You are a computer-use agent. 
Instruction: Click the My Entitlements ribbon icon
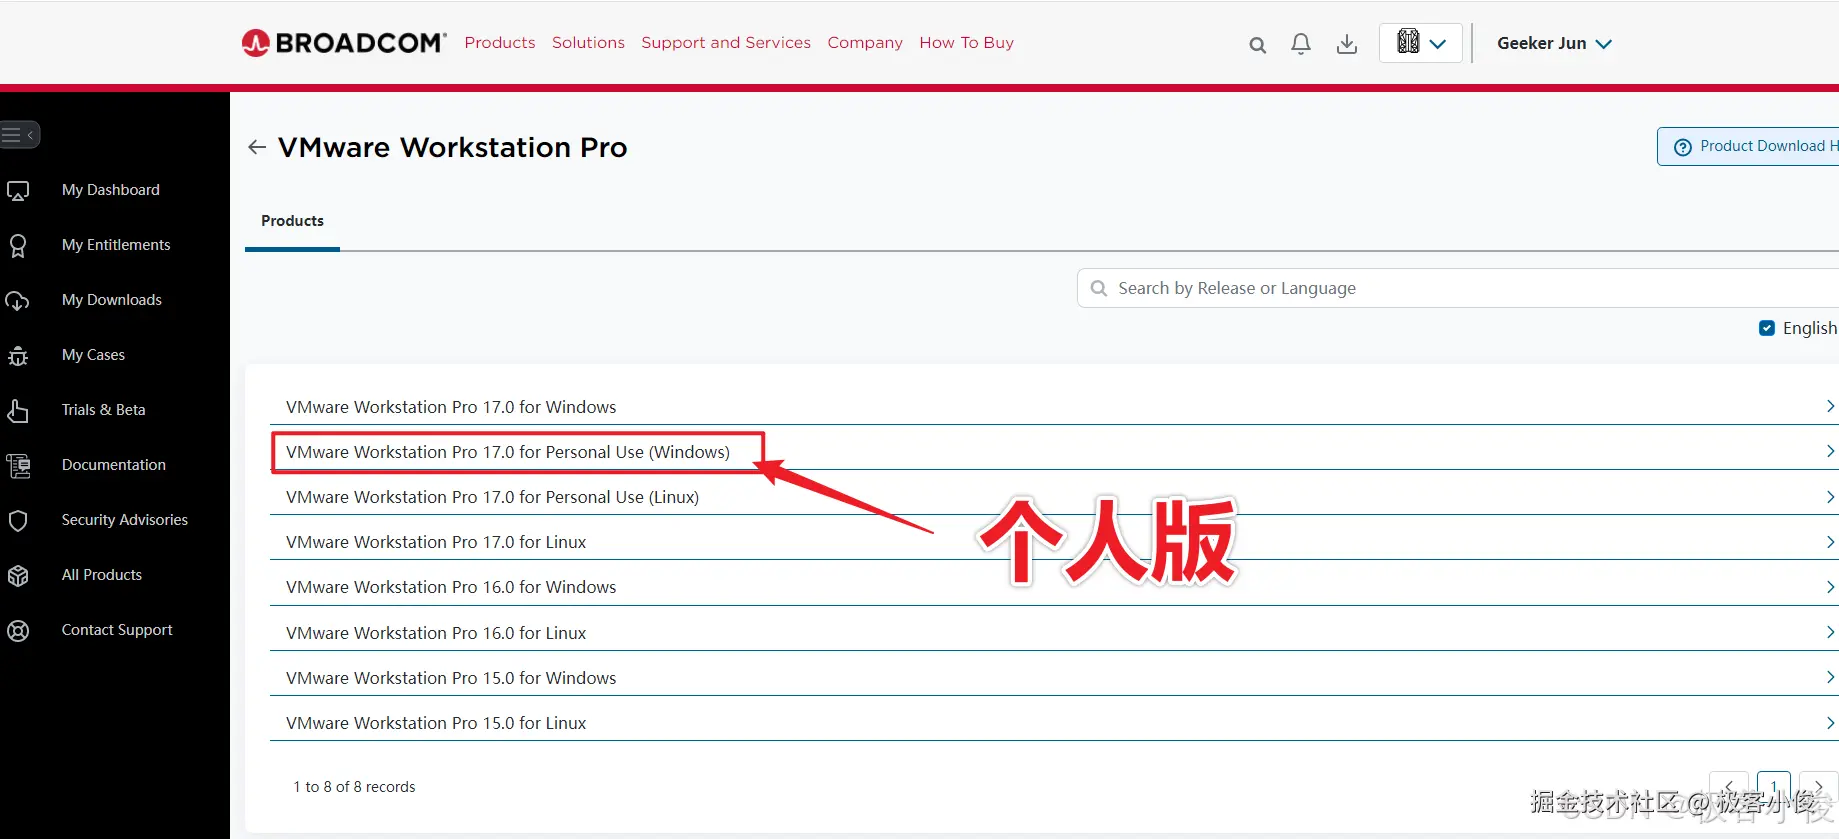(18, 245)
